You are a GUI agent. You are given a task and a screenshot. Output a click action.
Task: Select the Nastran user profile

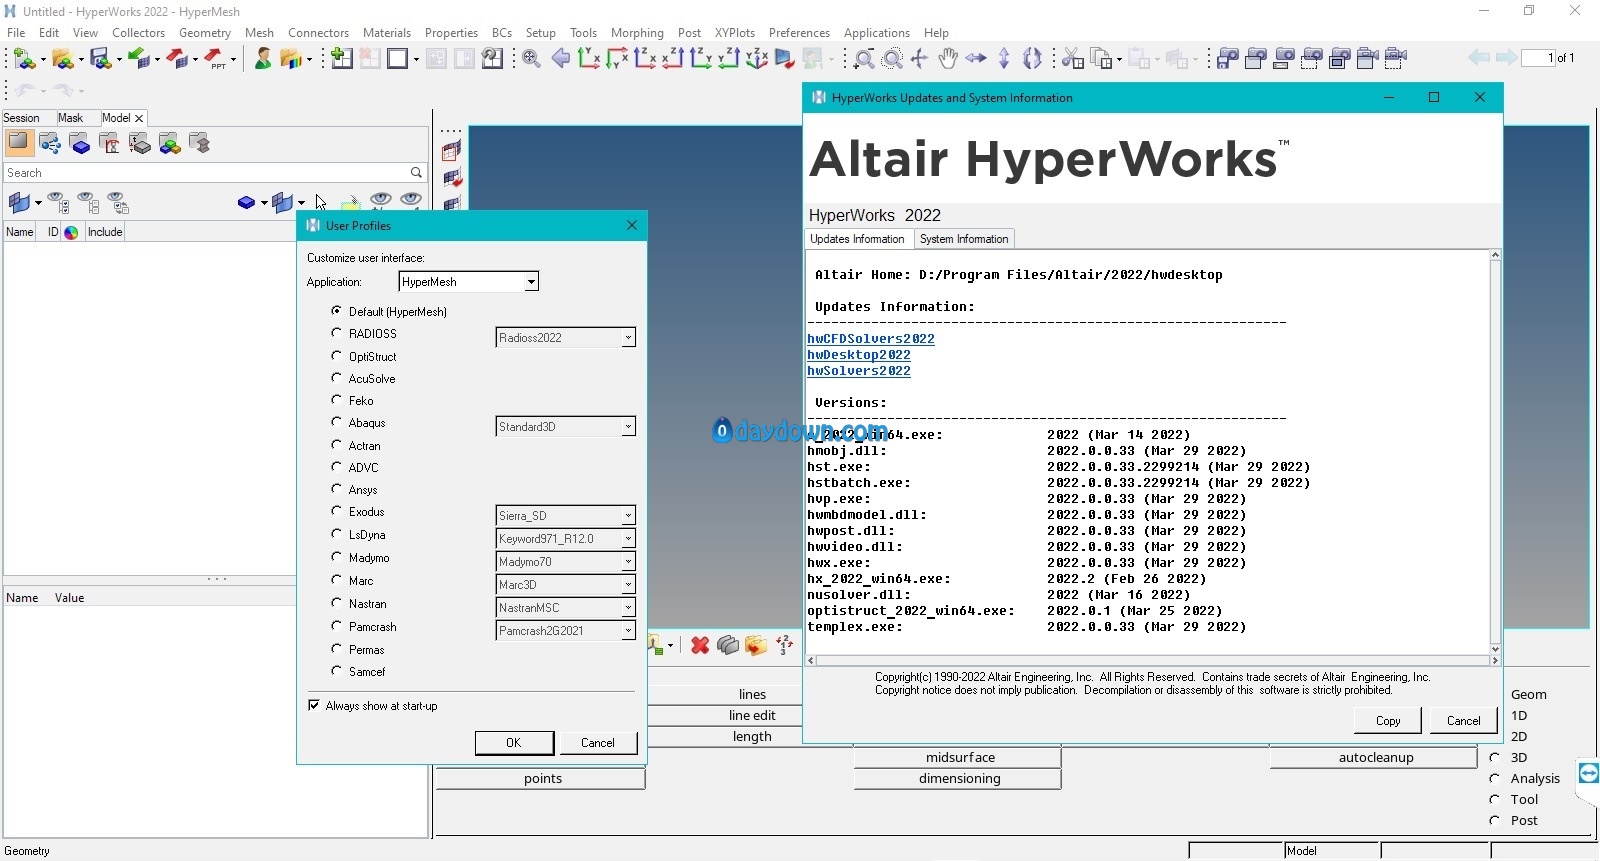pyautogui.click(x=337, y=603)
